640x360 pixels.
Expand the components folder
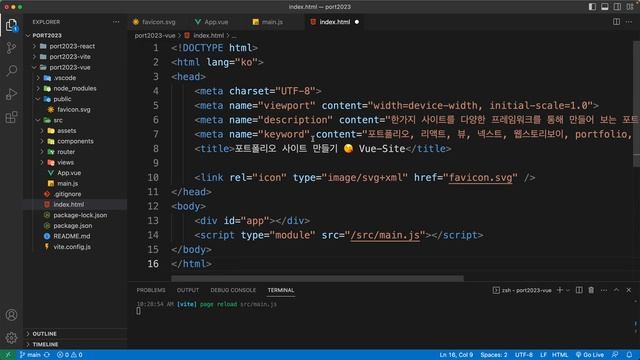click(x=76, y=141)
